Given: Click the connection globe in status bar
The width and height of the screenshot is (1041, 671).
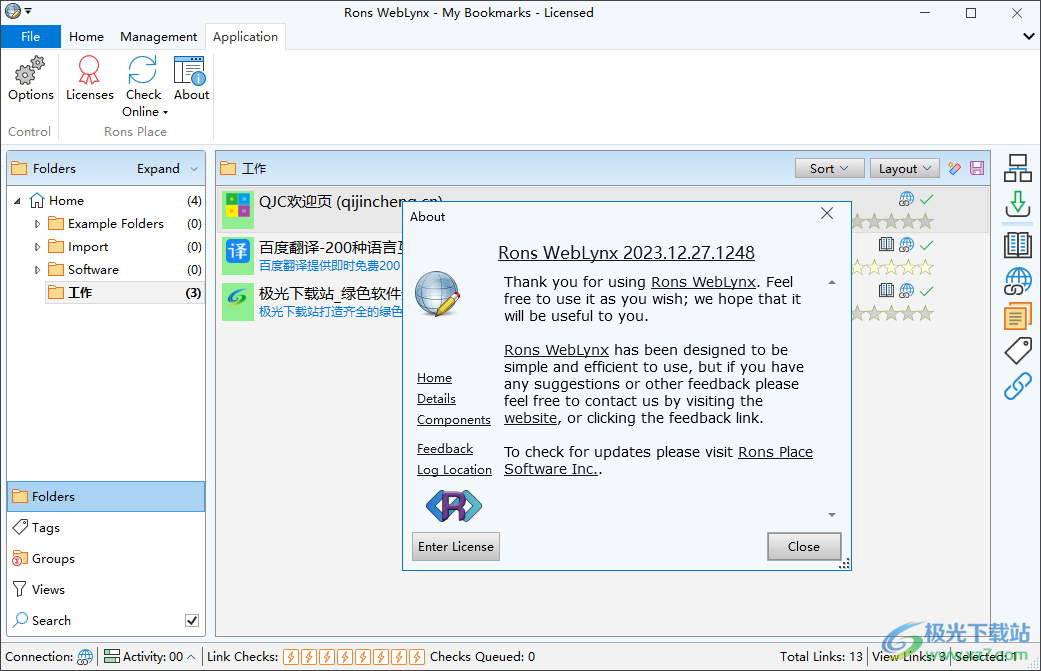Looking at the screenshot, I should (x=86, y=657).
